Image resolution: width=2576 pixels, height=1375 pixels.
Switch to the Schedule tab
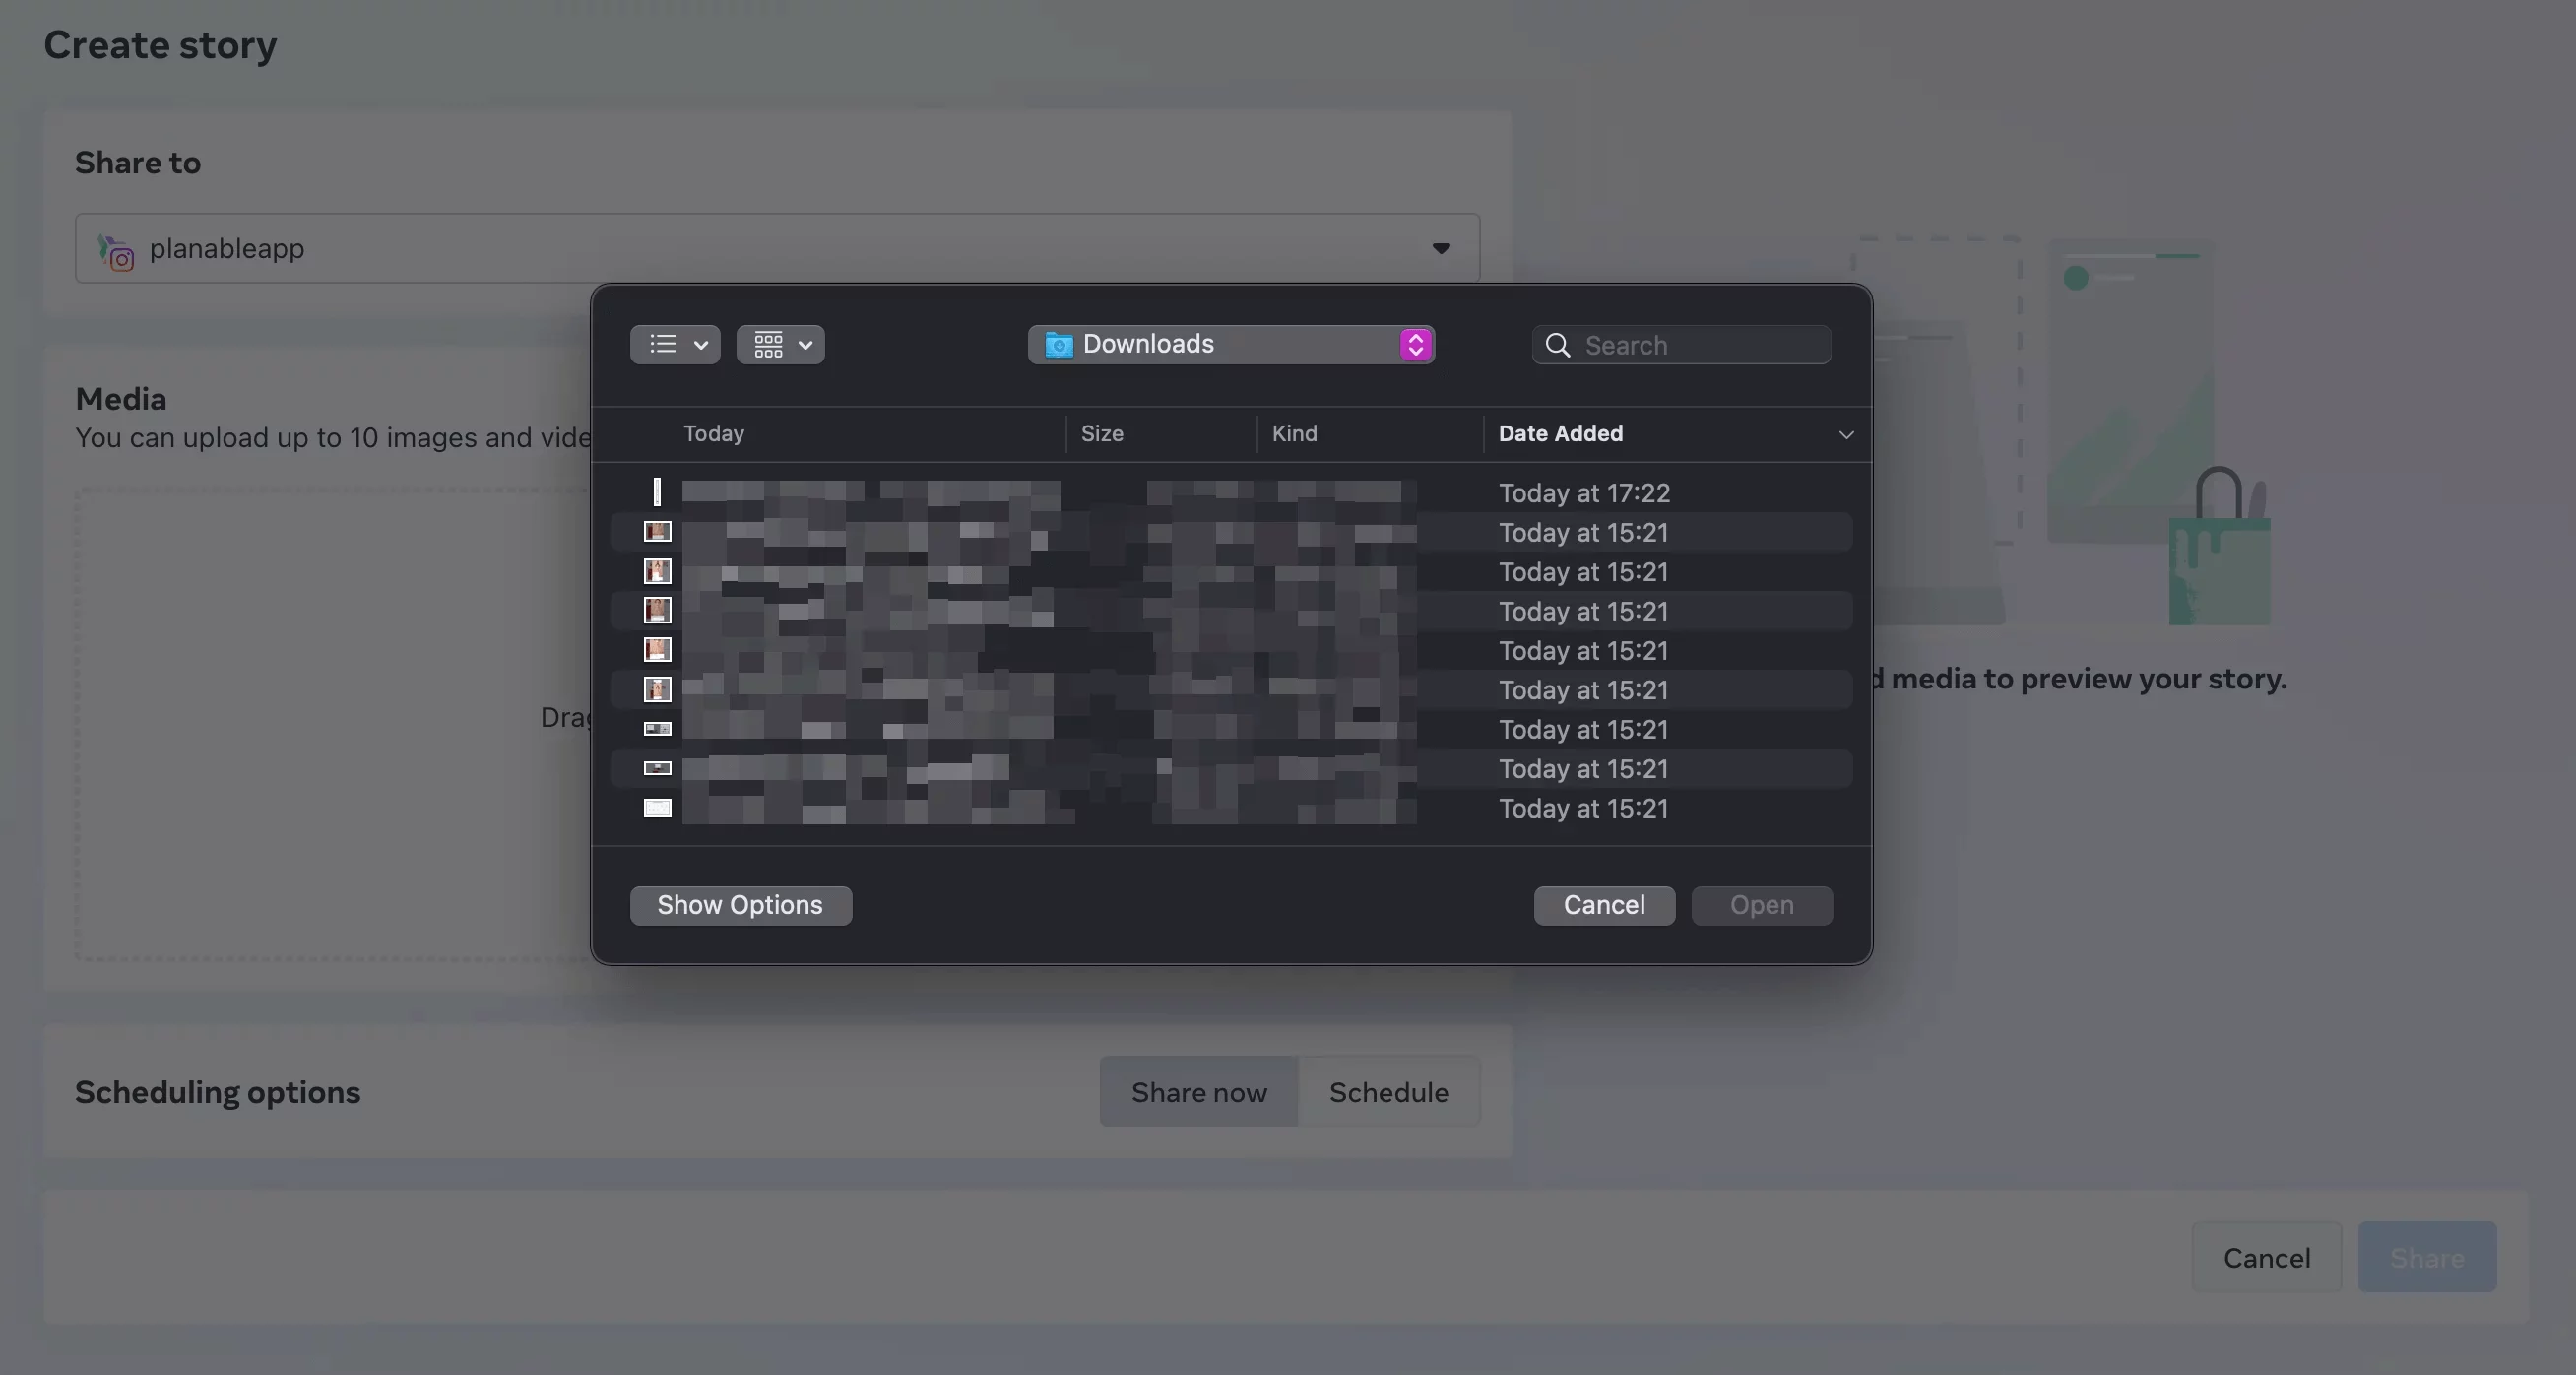1388,1092
